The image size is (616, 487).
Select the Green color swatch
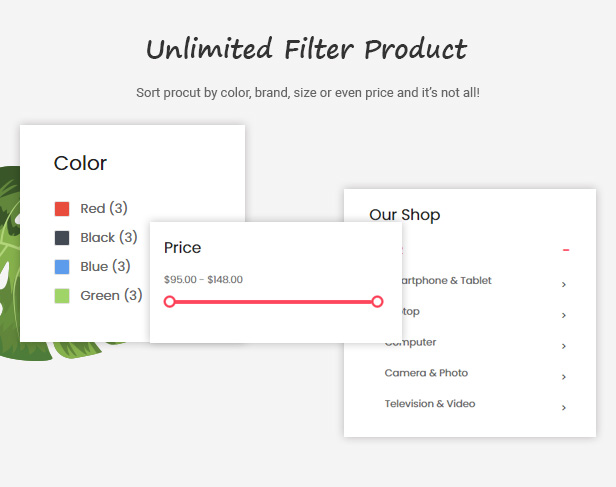click(62, 296)
